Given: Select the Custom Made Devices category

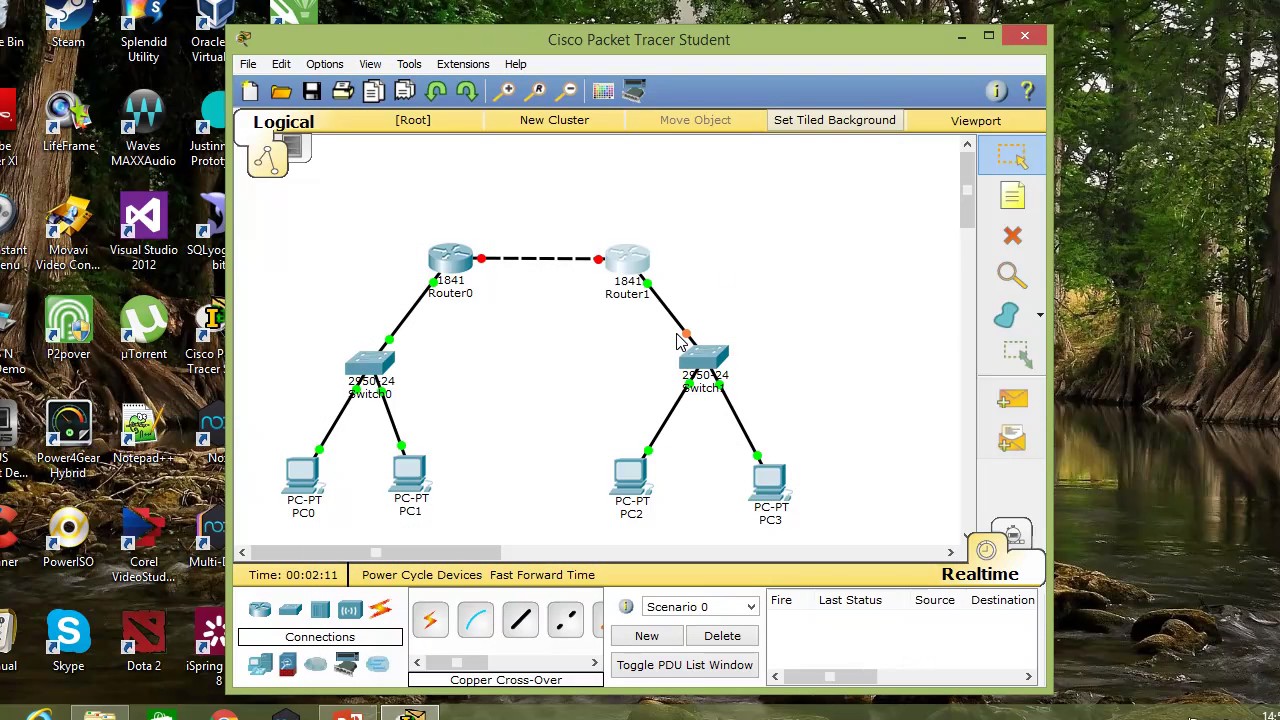Looking at the screenshot, I should click(346, 663).
